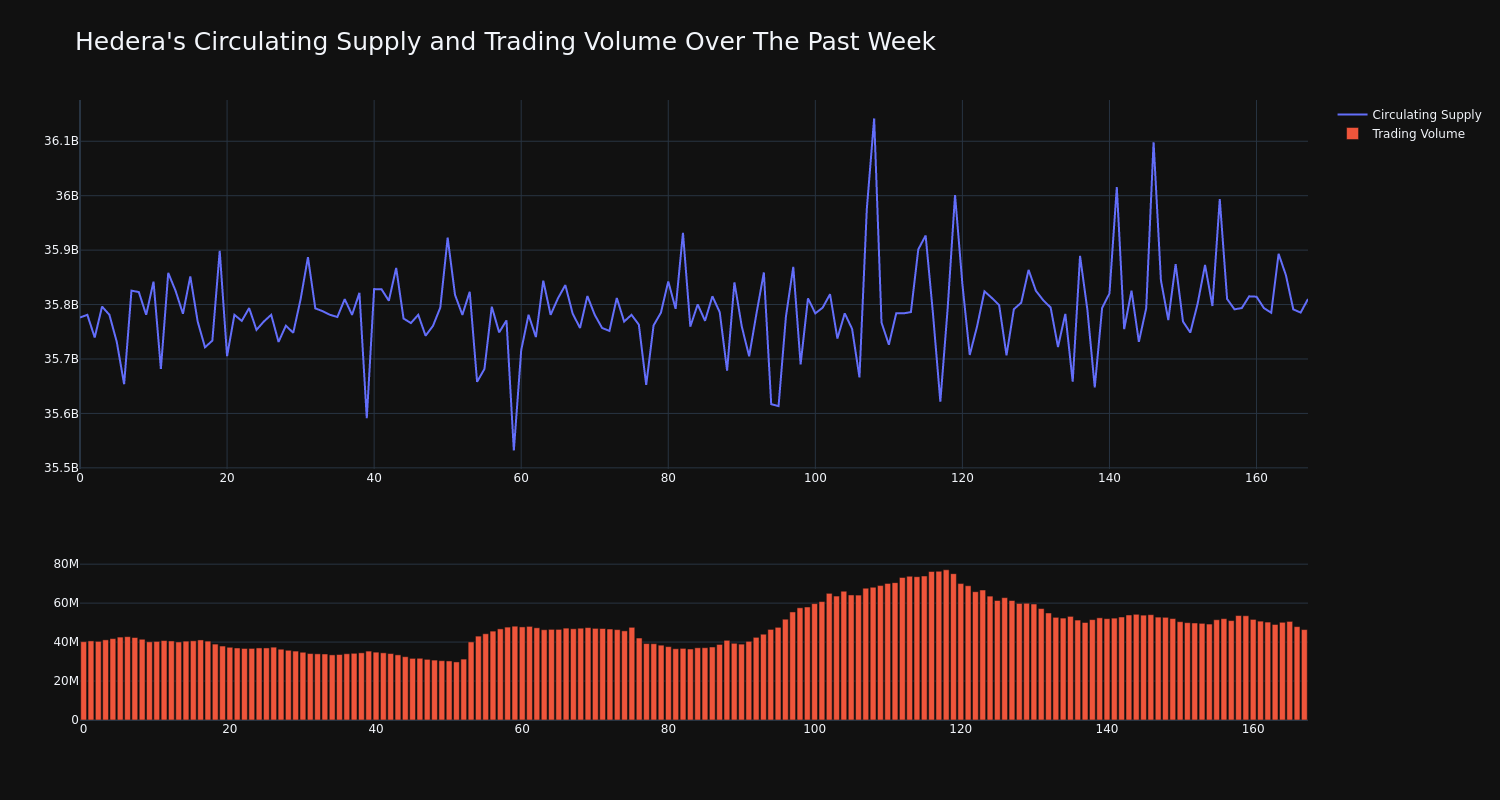1500x800 pixels.
Task: Toggle the Circulating Supply legend entry
Action: click(1409, 115)
